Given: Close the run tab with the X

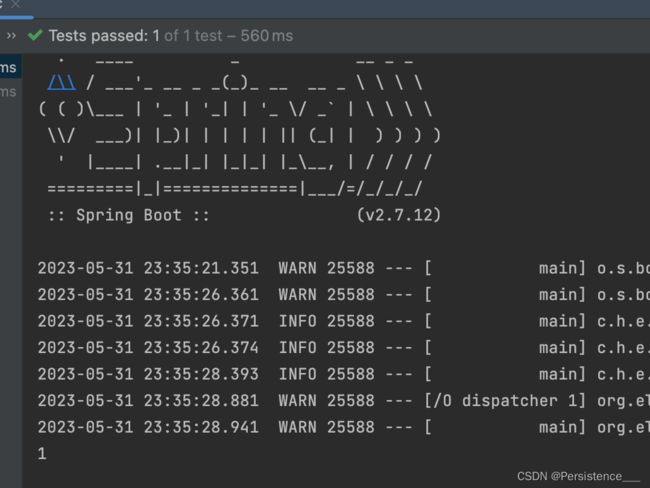Looking at the screenshot, I should (16, 4).
